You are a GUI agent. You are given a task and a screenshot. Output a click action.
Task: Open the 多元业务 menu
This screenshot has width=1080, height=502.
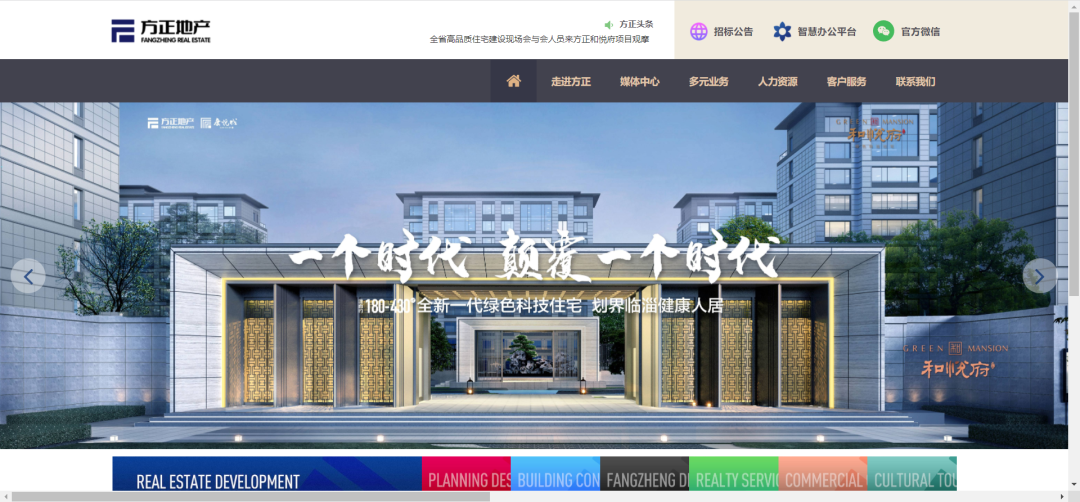709,81
